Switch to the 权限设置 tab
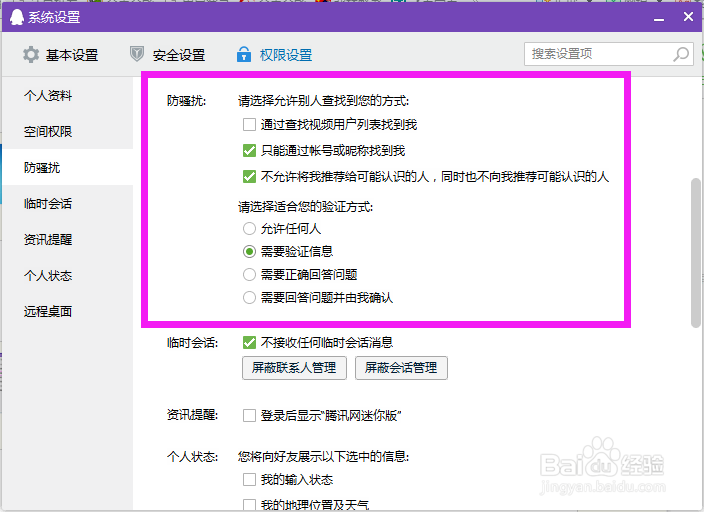 click(x=274, y=55)
